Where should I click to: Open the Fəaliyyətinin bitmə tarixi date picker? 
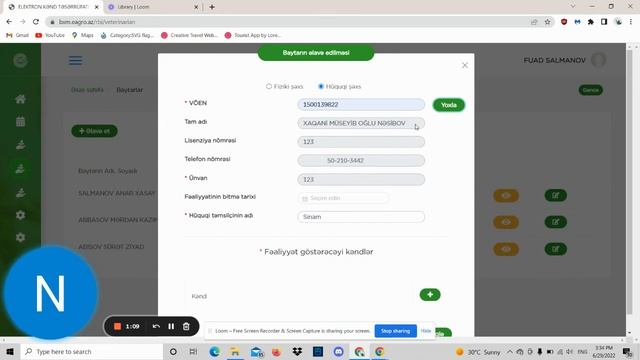point(343,198)
